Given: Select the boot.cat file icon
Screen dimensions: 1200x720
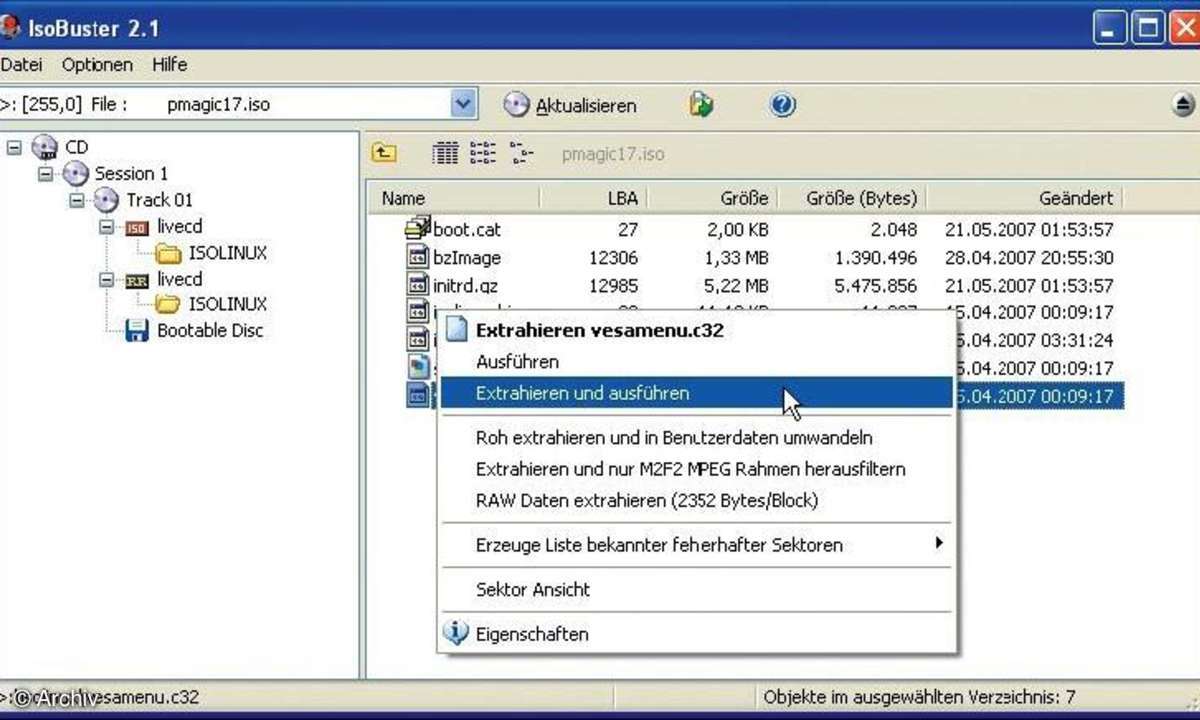Looking at the screenshot, I should (x=417, y=229).
